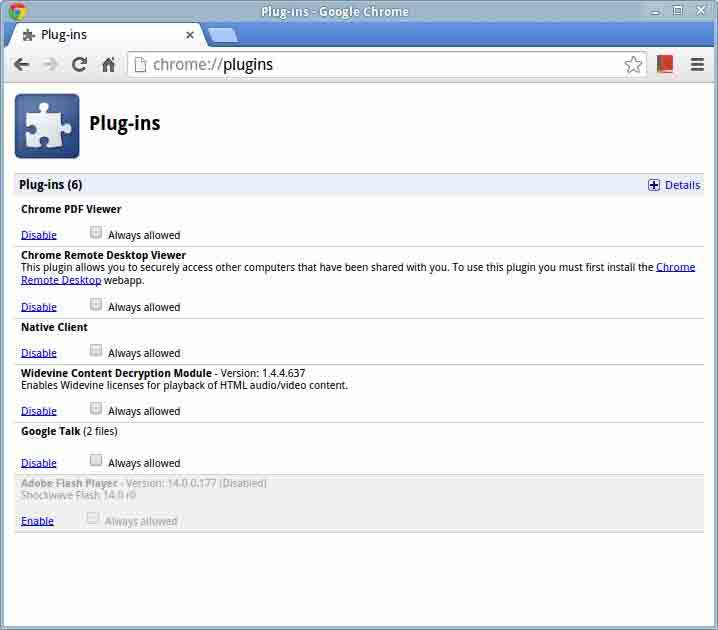Open the red book extension icon

(665, 64)
